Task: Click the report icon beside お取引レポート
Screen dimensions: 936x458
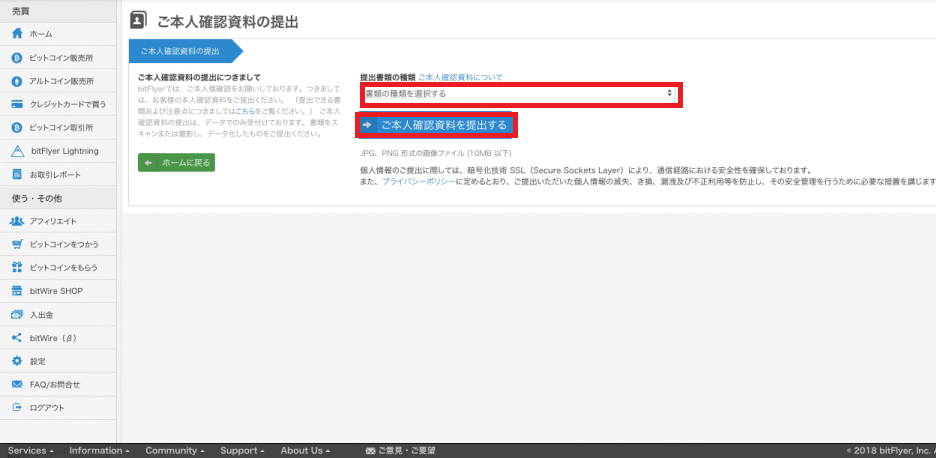Action: pos(17,175)
